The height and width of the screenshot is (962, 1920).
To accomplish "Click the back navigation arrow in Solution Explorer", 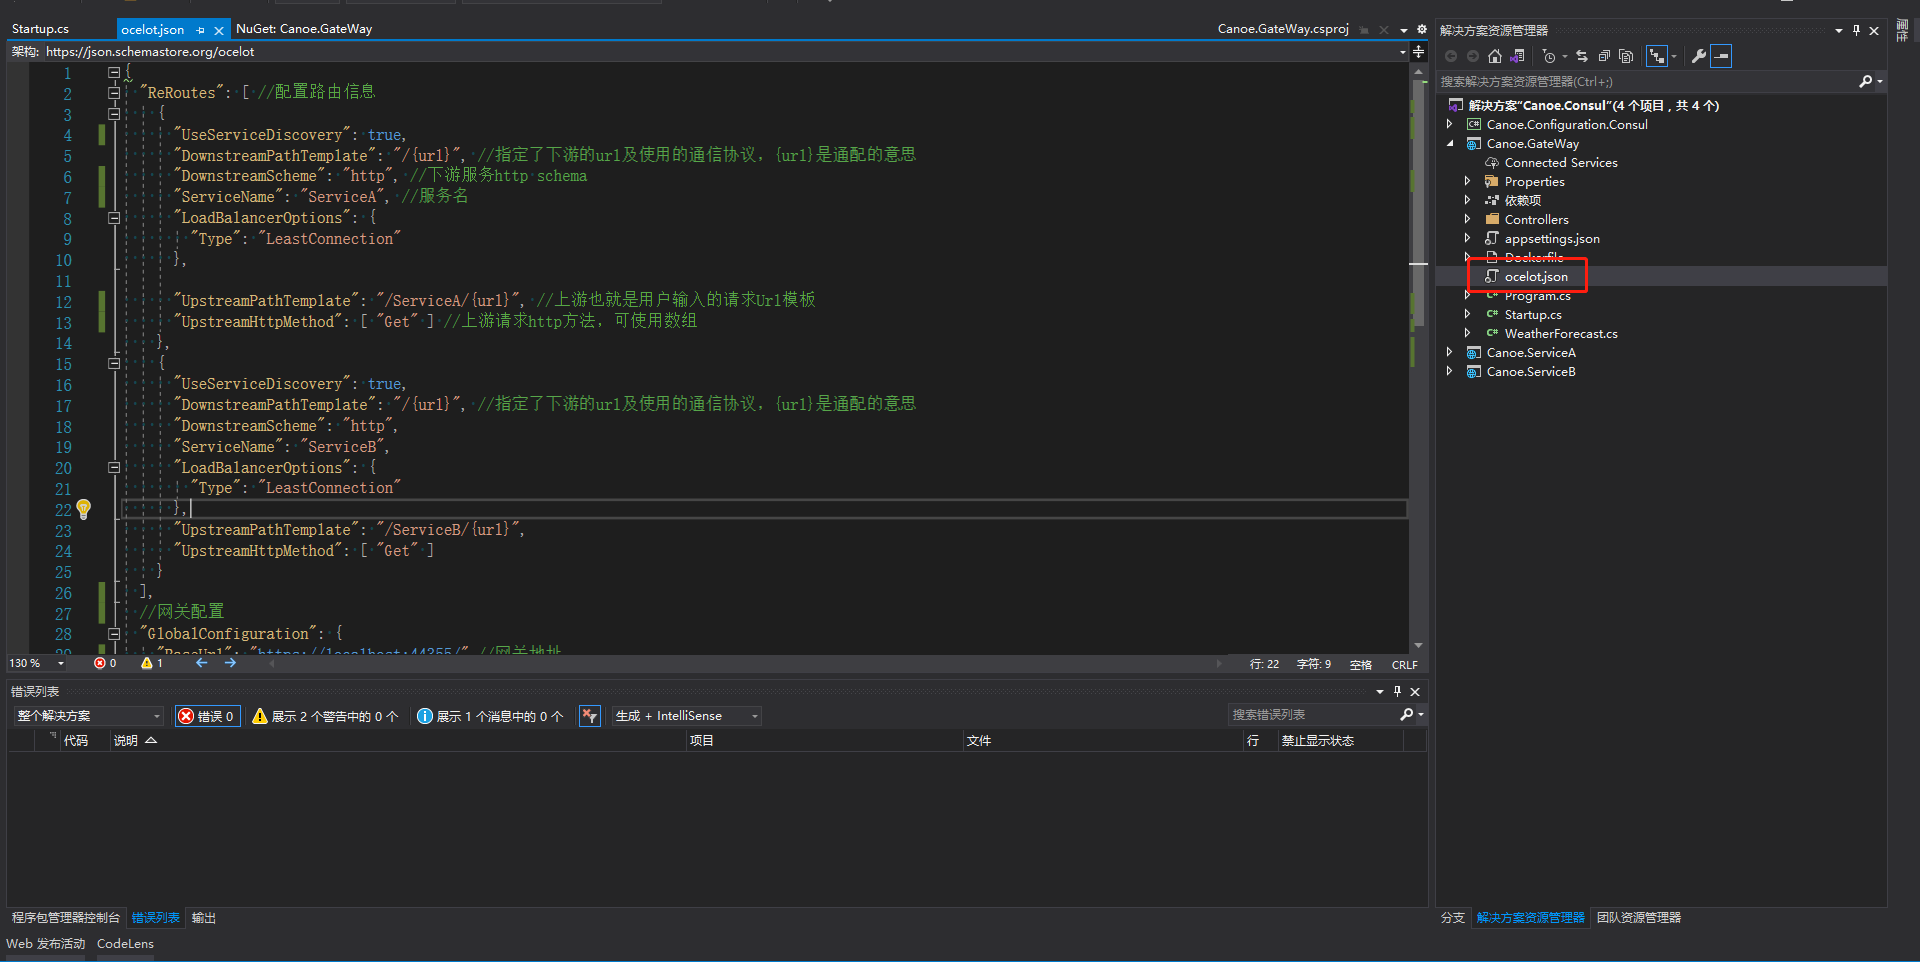I will click(1451, 56).
